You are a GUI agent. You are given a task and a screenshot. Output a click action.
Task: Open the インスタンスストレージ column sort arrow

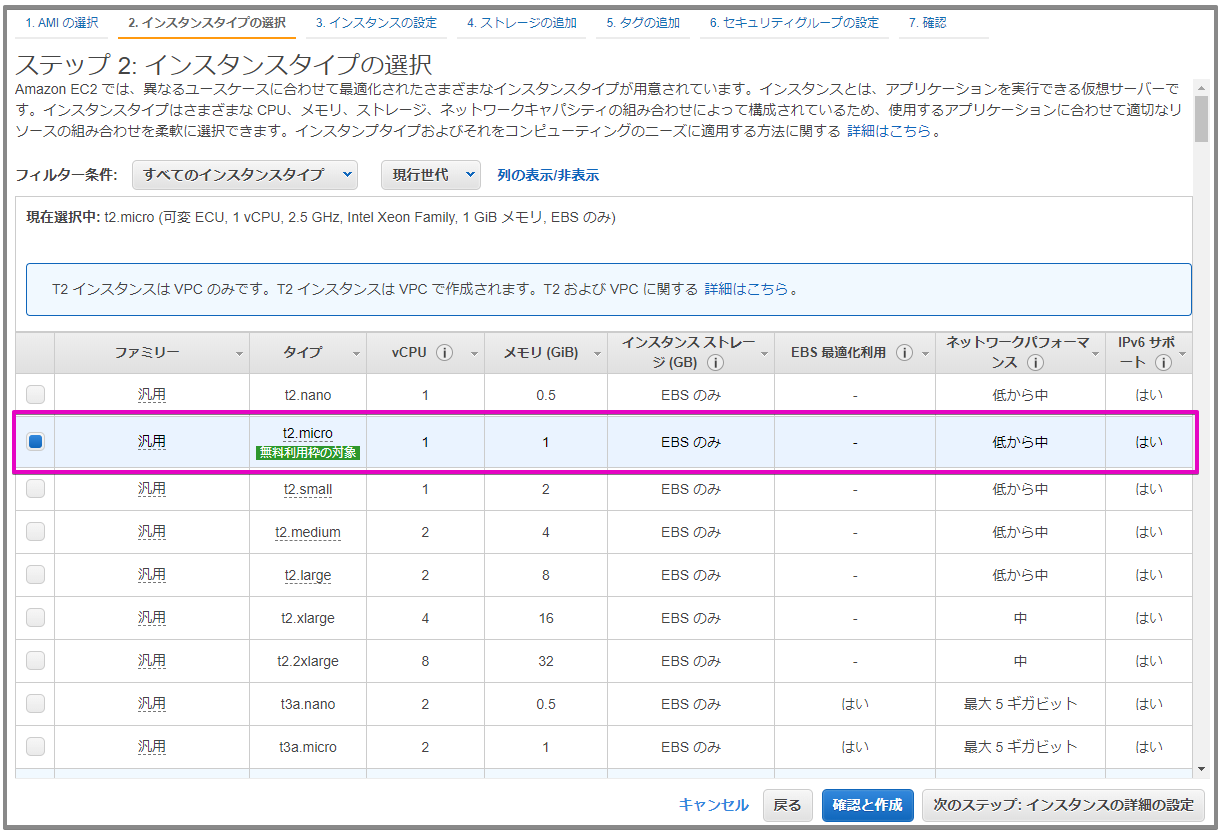(x=764, y=354)
